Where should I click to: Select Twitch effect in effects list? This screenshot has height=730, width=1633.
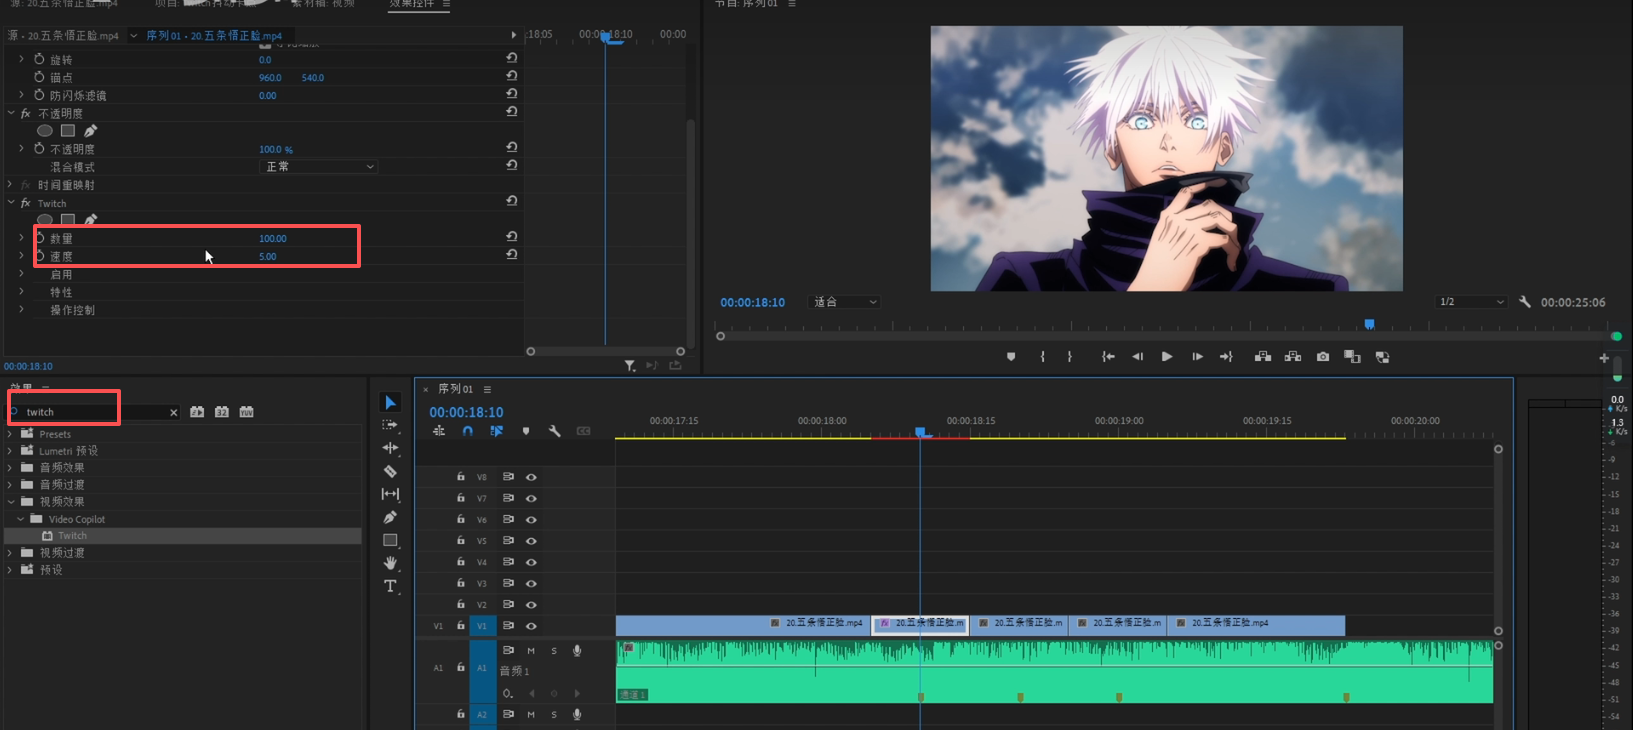pos(72,536)
